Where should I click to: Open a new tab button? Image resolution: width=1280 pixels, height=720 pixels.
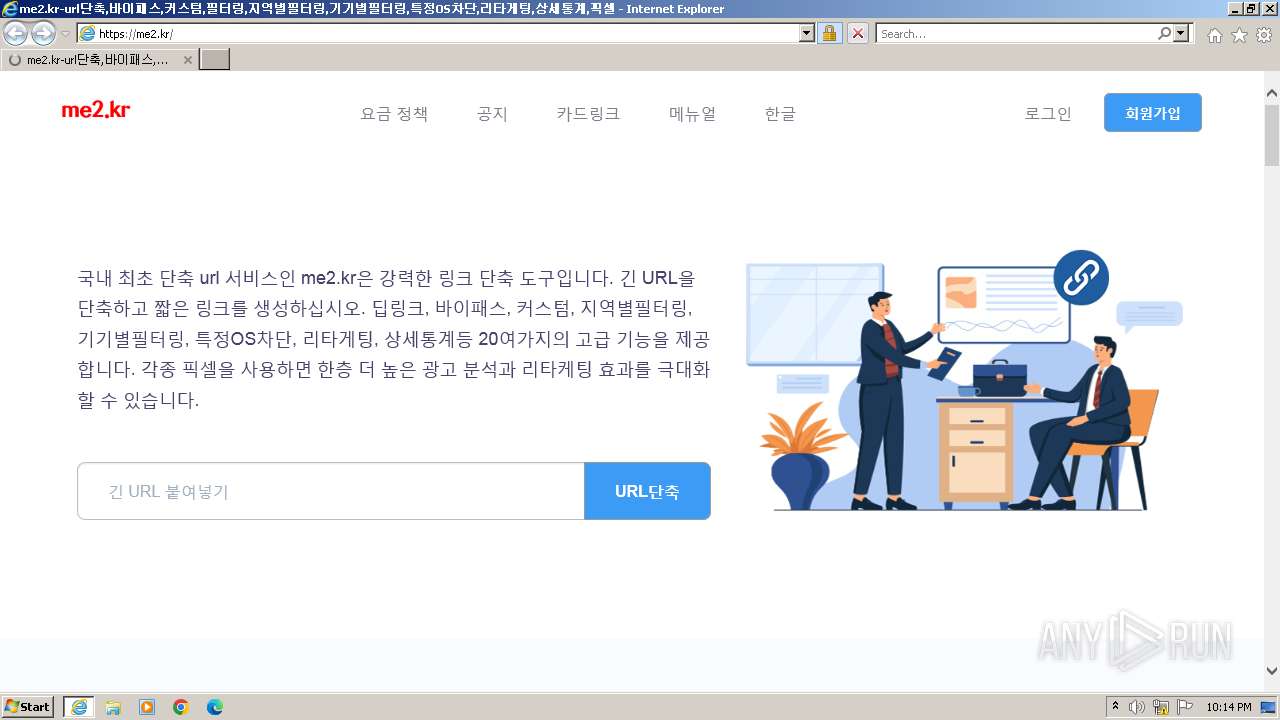[x=215, y=59]
